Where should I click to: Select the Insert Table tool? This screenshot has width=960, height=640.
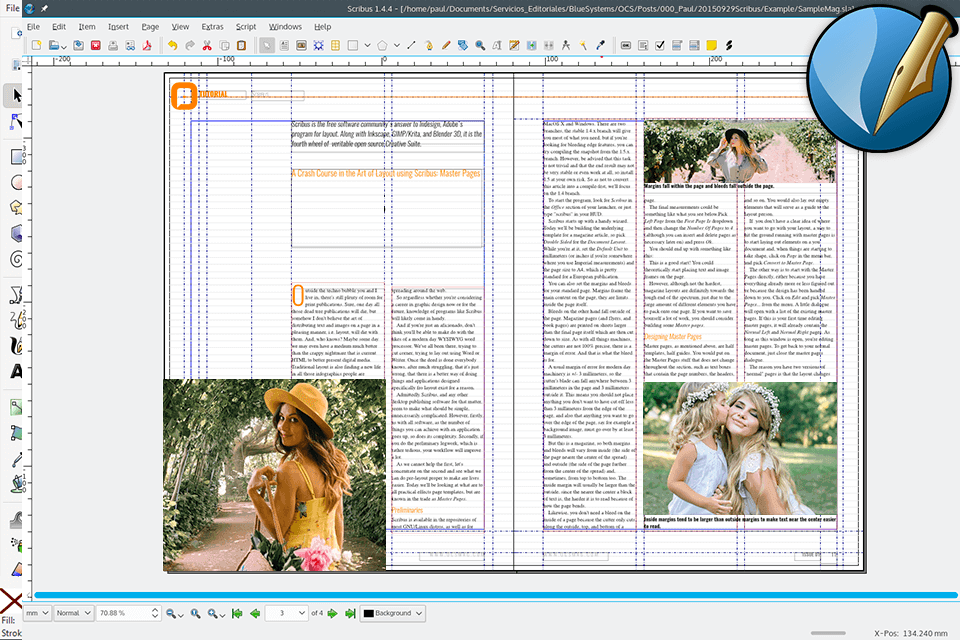335,45
